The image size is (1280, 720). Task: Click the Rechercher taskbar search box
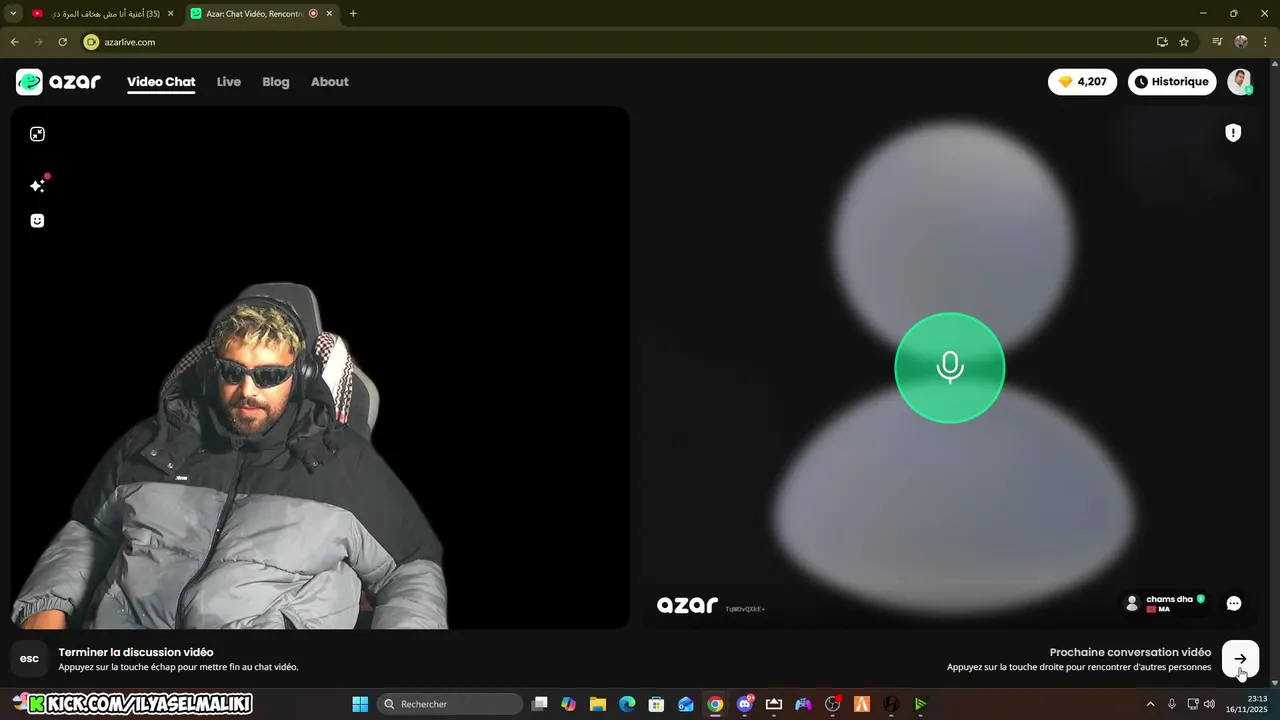(450, 704)
